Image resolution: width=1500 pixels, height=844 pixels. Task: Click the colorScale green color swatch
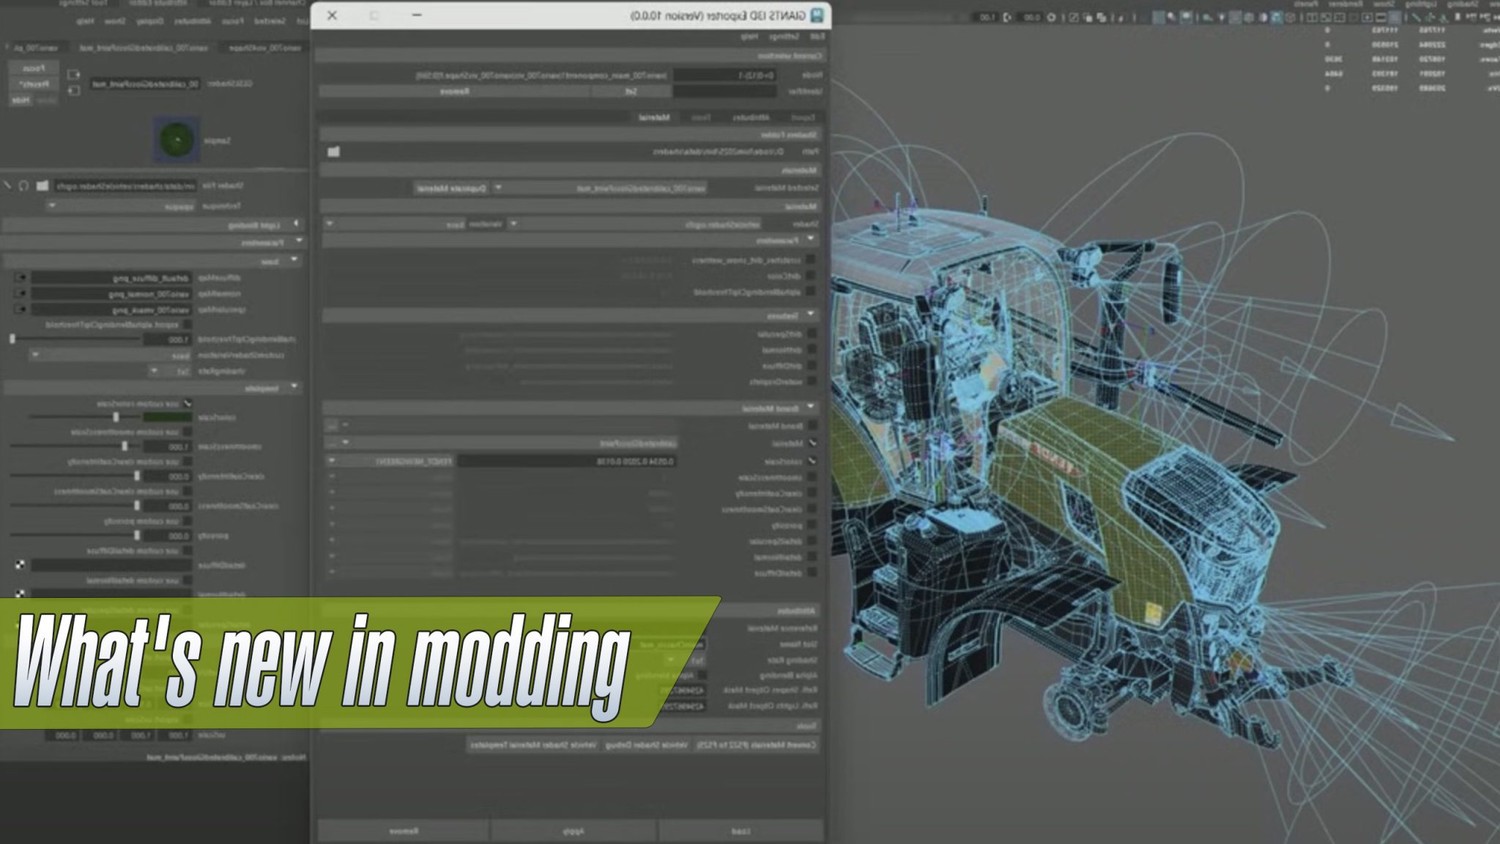click(166, 417)
